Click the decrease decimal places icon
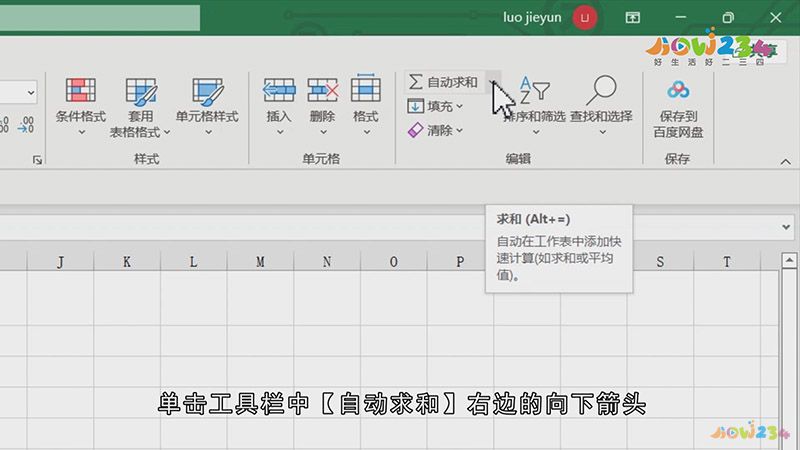The height and width of the screenshot is (450, 800). coord(26,124)
